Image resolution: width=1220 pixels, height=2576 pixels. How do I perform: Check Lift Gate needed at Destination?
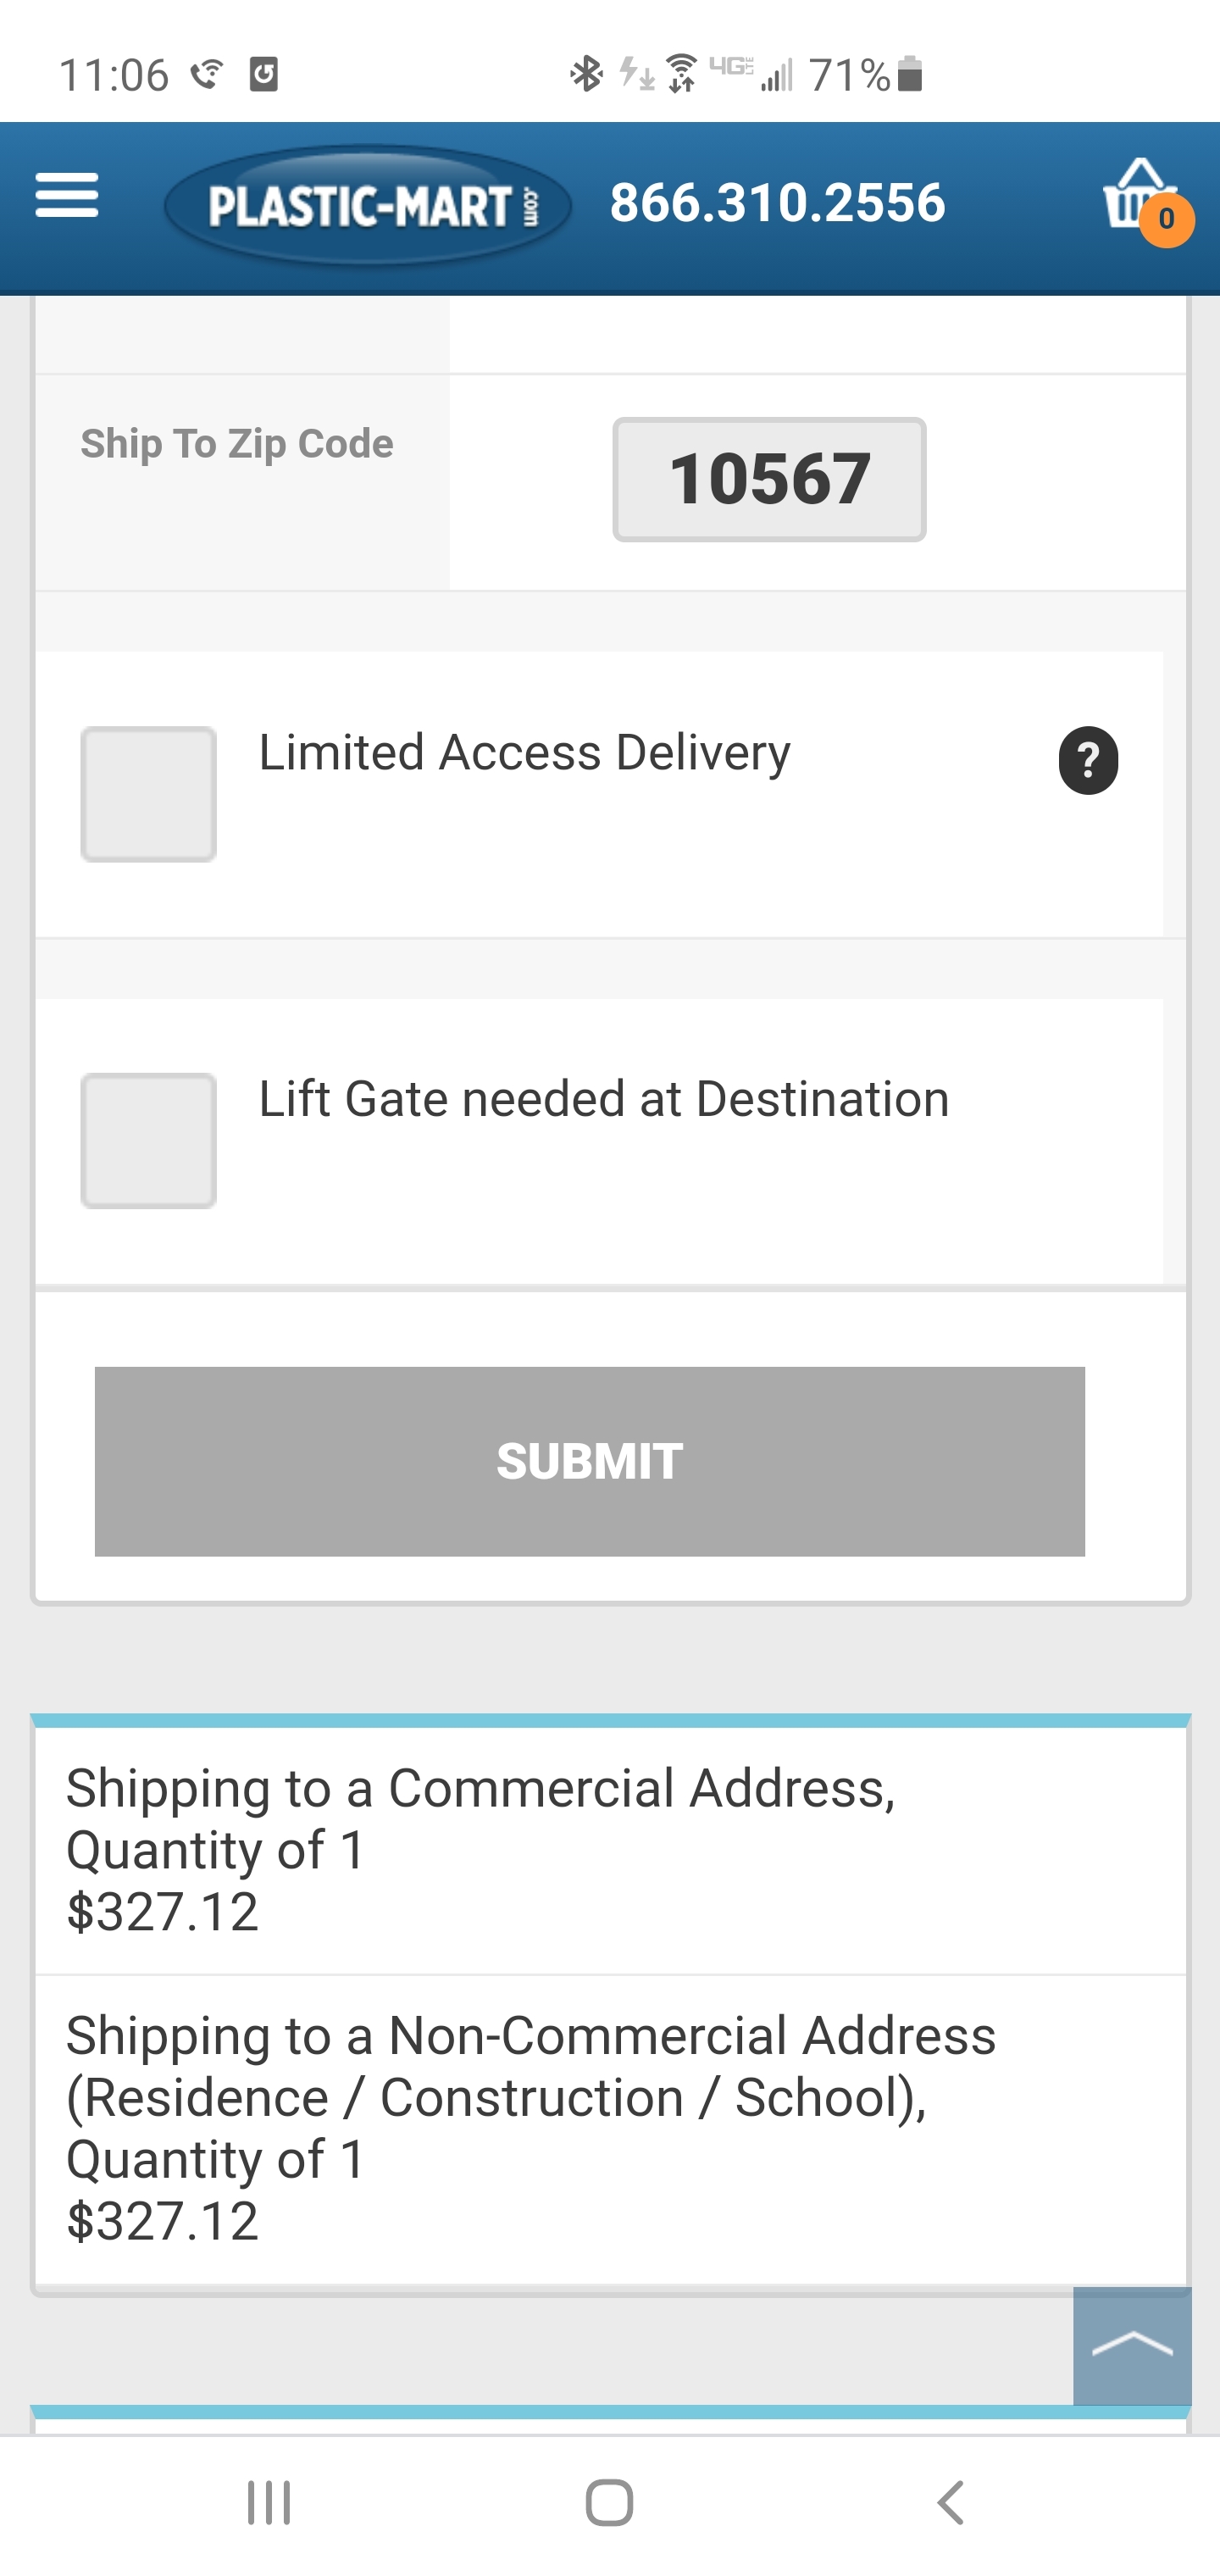point(149,1140)
